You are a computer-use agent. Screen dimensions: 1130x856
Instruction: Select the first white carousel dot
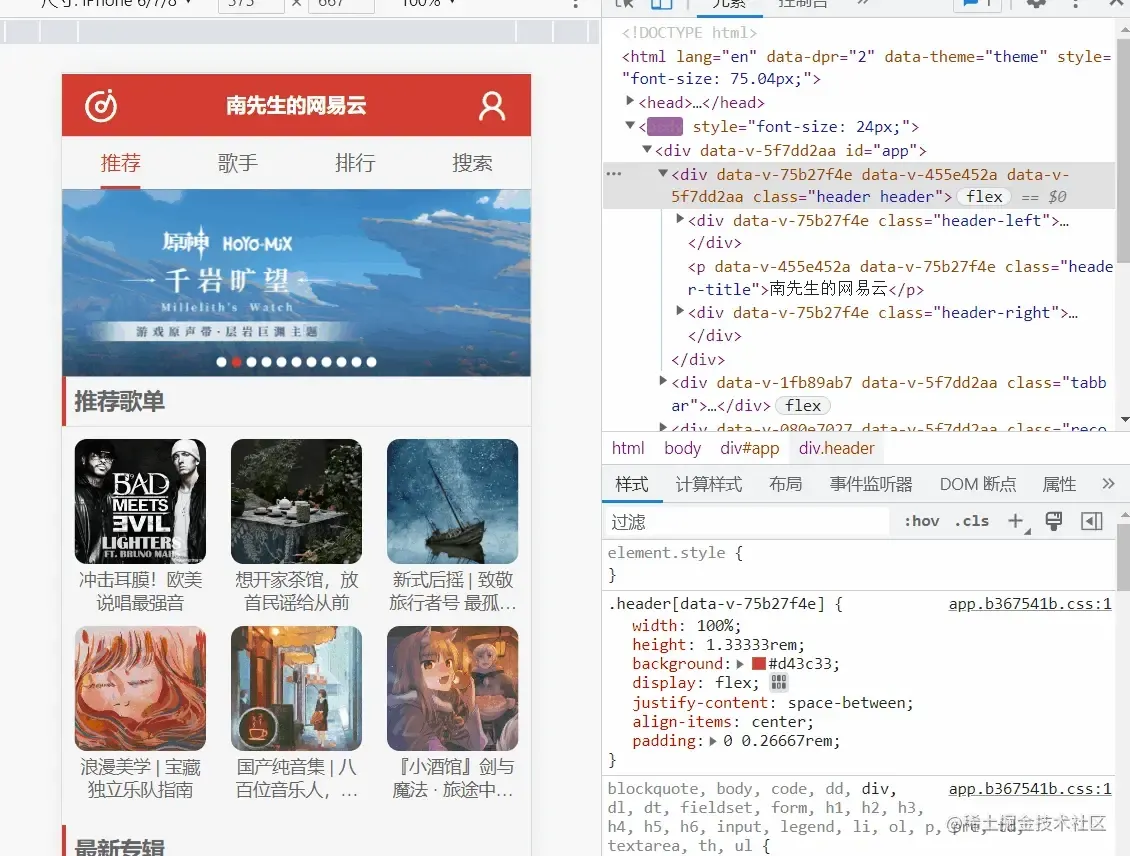pyautogui.click(x=221, y=362)
